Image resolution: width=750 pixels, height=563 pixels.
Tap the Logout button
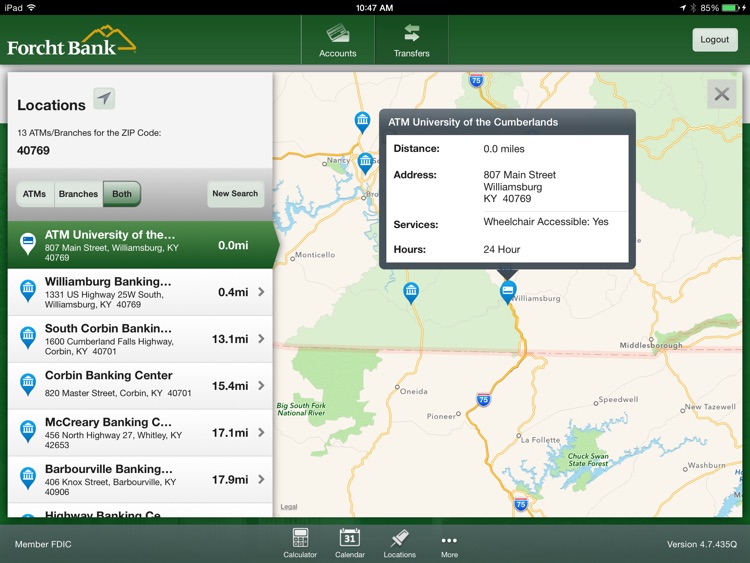coord(715,40)
